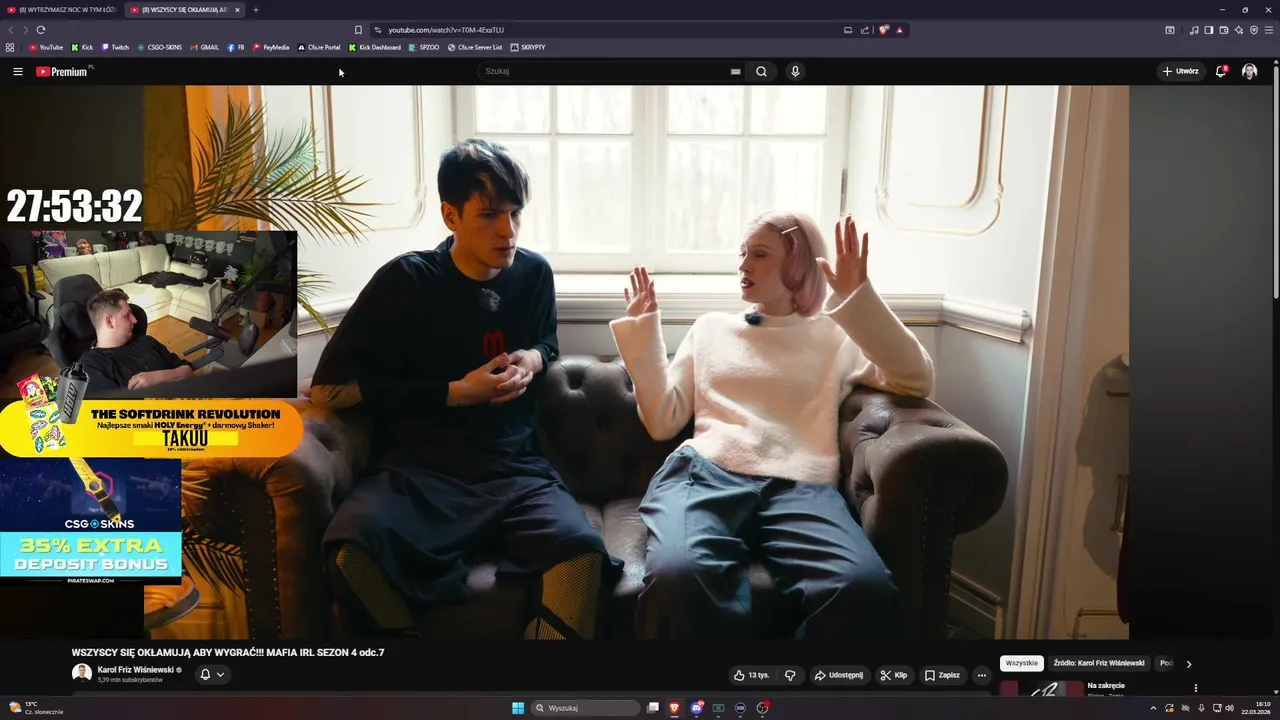Open Brave Shields lion icon

tap(884, 30)
